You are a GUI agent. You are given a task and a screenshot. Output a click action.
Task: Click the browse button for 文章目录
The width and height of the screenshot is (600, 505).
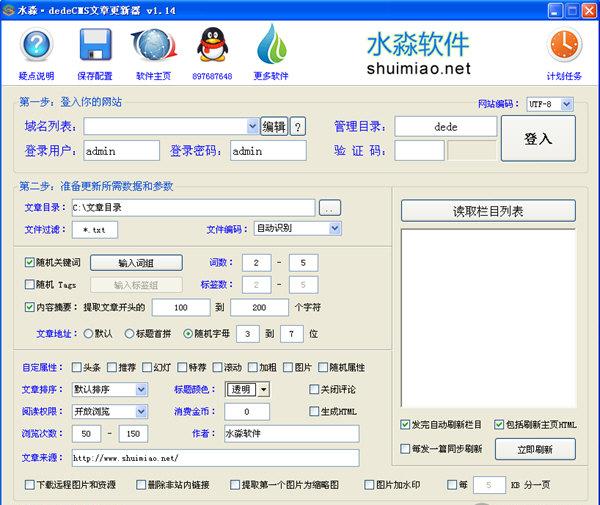coord(330,208)
